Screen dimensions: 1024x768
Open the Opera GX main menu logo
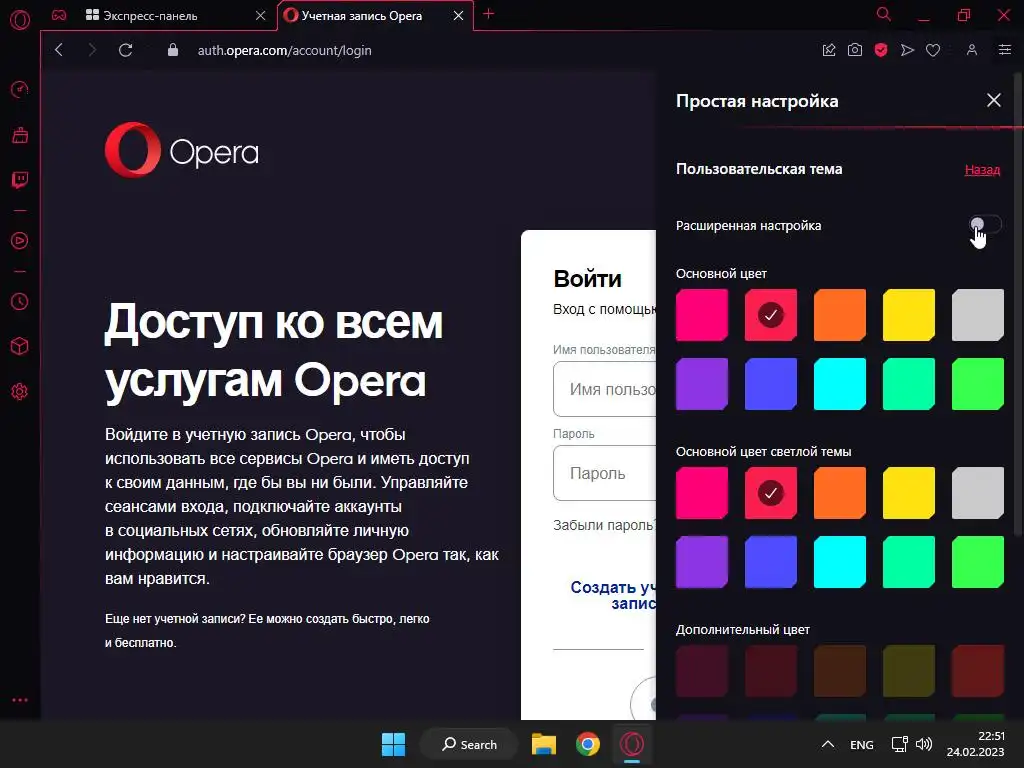click(20, 20)
